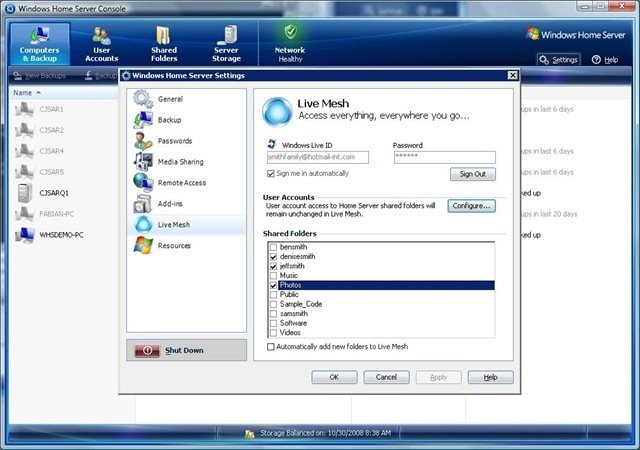Click the CJSARQ1 server icon

click(x=24, y=193)
